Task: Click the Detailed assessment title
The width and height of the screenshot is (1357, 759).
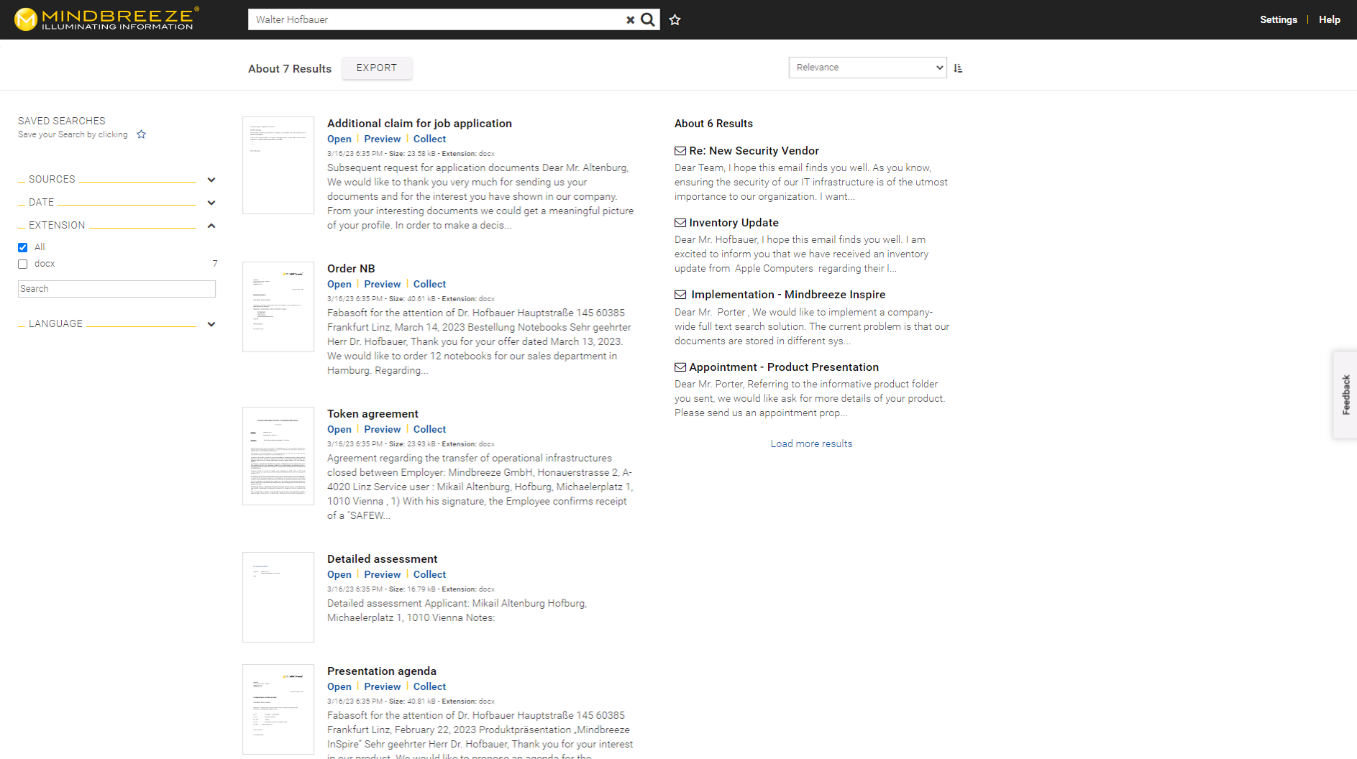Action: point(382,559)
